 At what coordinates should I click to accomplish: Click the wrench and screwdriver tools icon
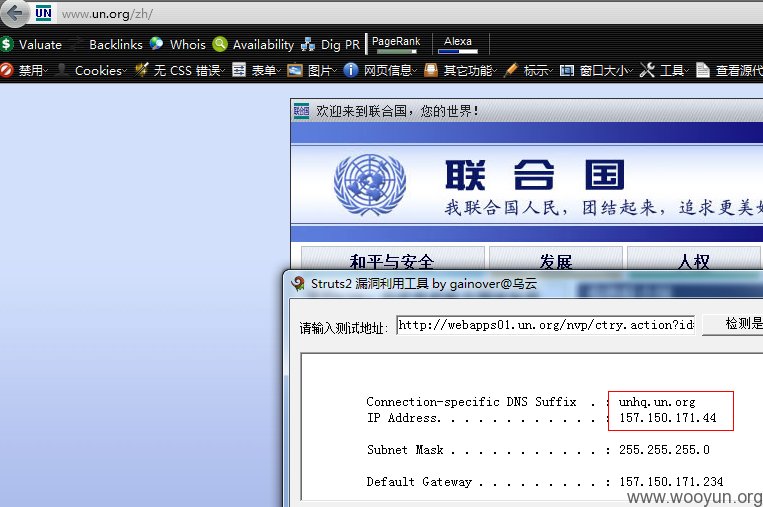point(647,70)
